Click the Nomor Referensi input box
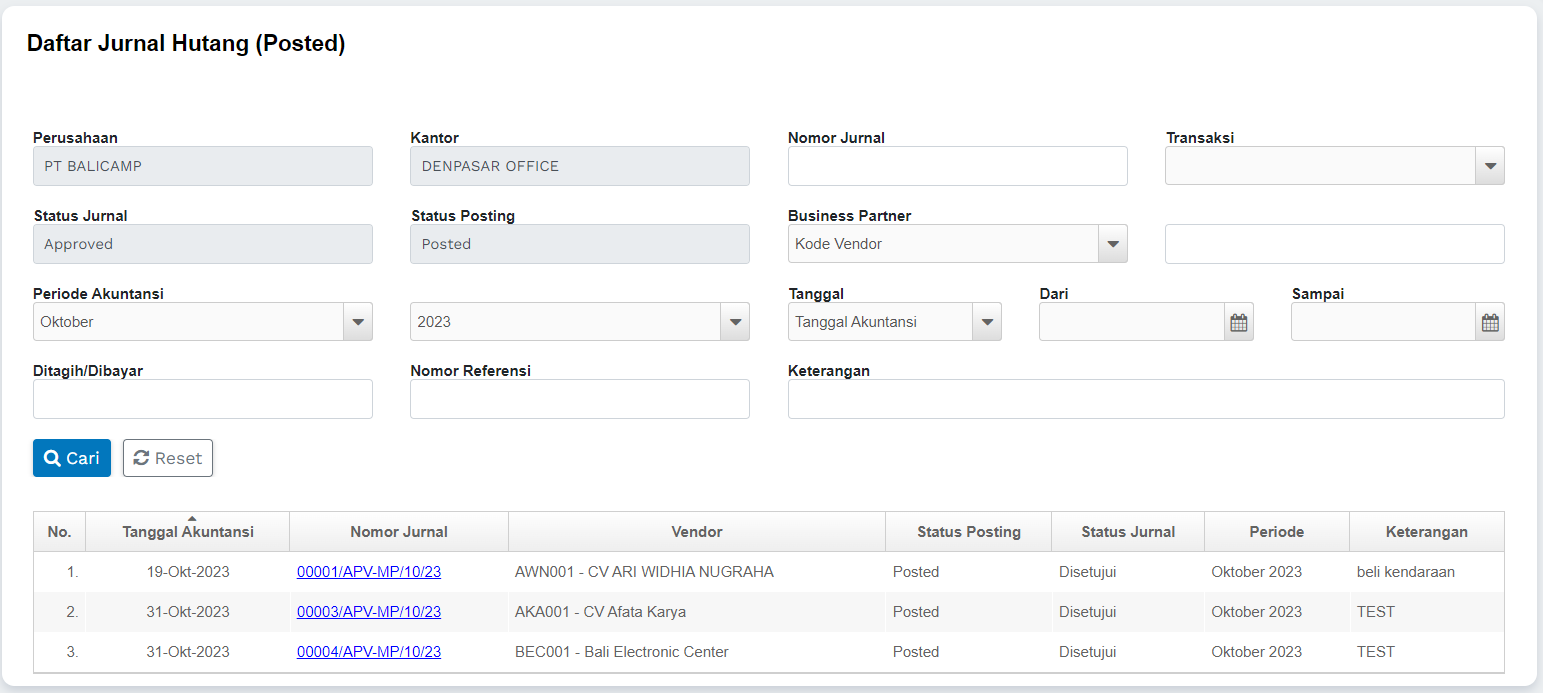Viewport: 1543px width, 693px height. 580,399
